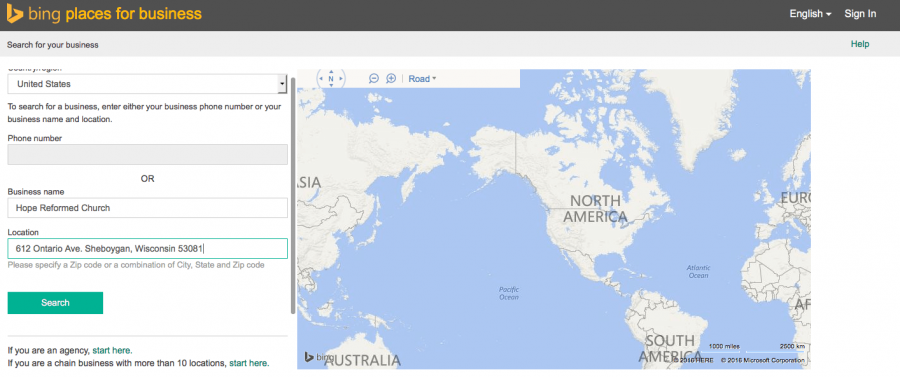Viewport: 900px width, 377px height.
Task: Click 'SOUTH AMERICA' label on map
Action: pyautogui.click(x=670, y=349)
